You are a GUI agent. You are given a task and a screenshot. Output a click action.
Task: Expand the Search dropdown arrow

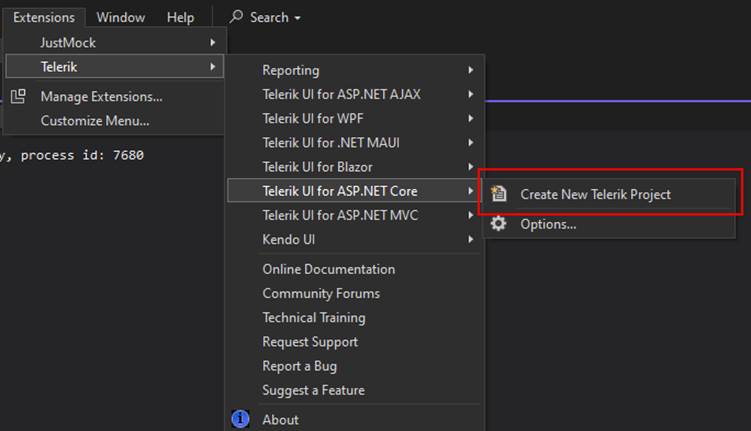pyautogui.click(x=297, y=18)
